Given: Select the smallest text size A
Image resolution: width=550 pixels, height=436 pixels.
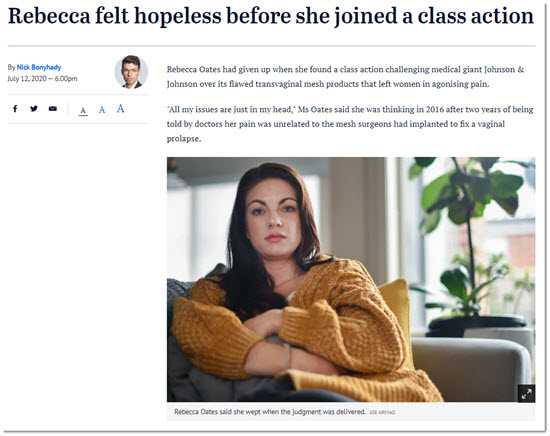Looking at the screenshot, I should (x=83, y=111).
